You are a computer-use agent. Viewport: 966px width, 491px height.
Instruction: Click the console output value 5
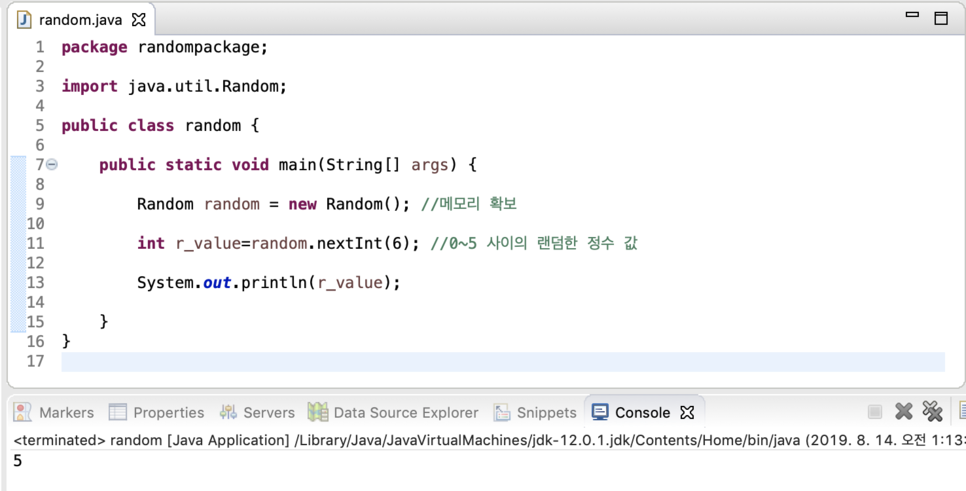coord(17,461)
